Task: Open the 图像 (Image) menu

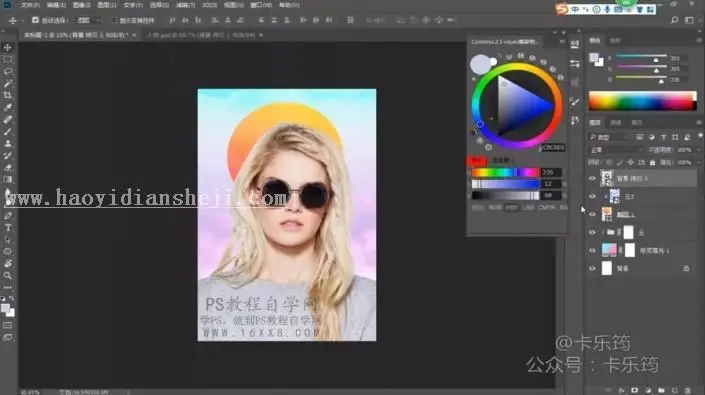Action: click(81, 5)
